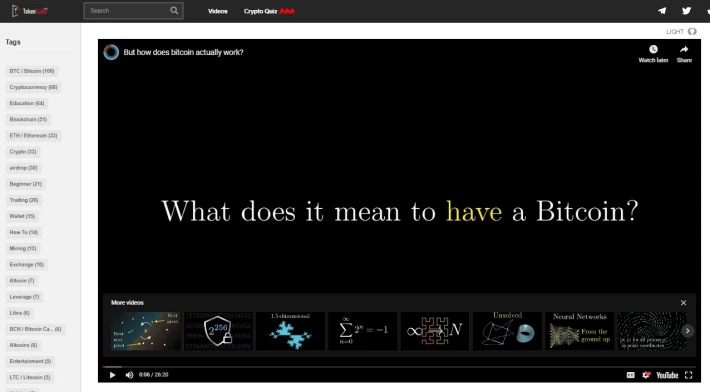
Task: Select the 'Cryptocurrency (68)' tag
Action: [x=33, y=87]
